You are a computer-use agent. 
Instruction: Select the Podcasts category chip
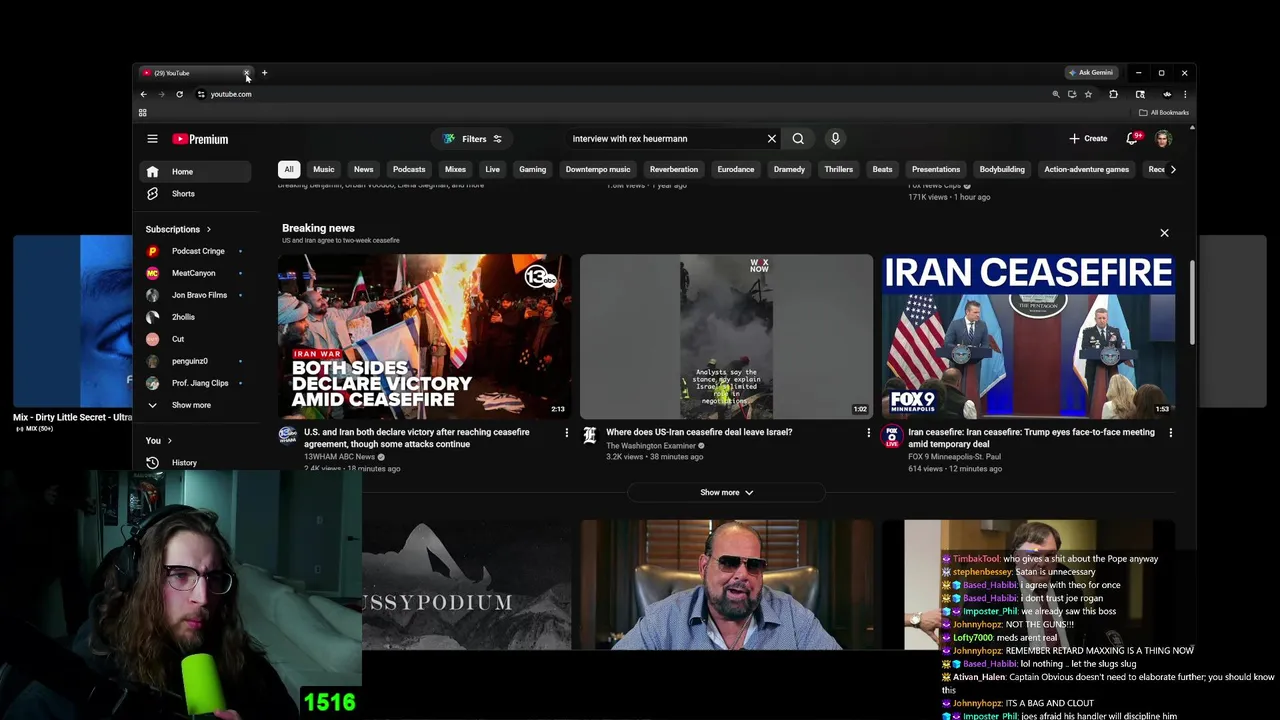409,169
